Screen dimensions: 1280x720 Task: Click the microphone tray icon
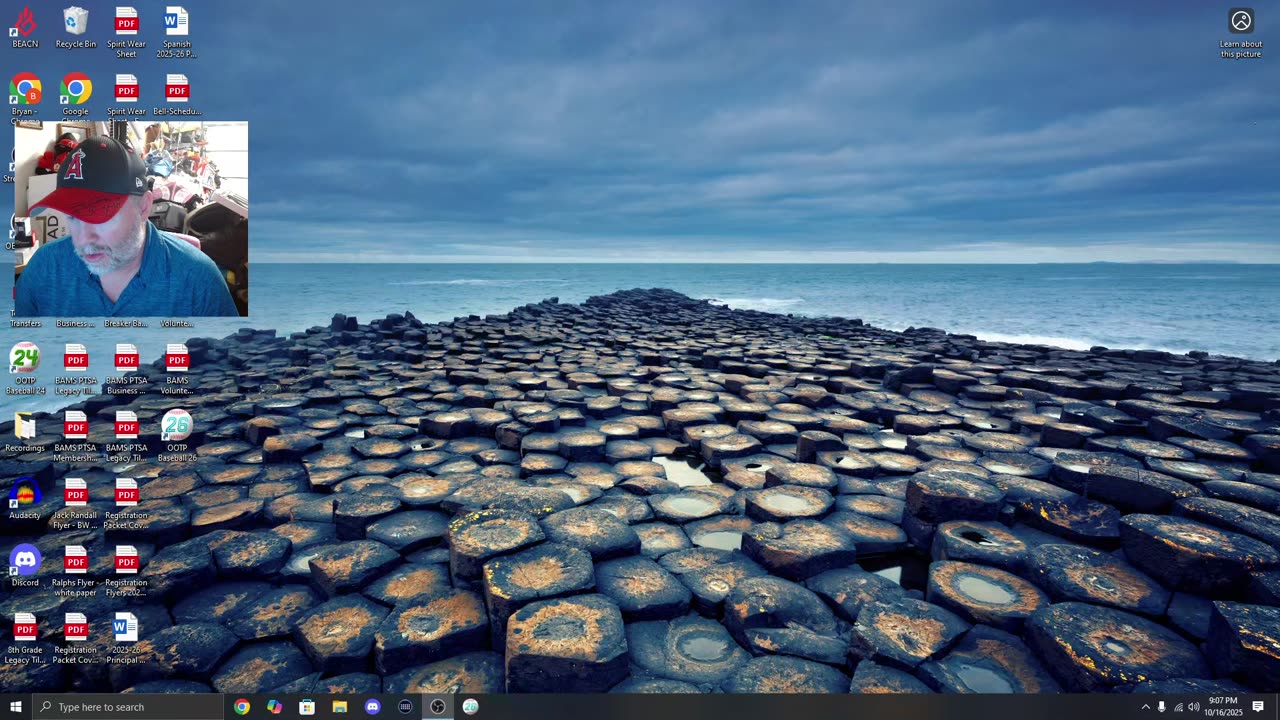(x=1162, y=707)
